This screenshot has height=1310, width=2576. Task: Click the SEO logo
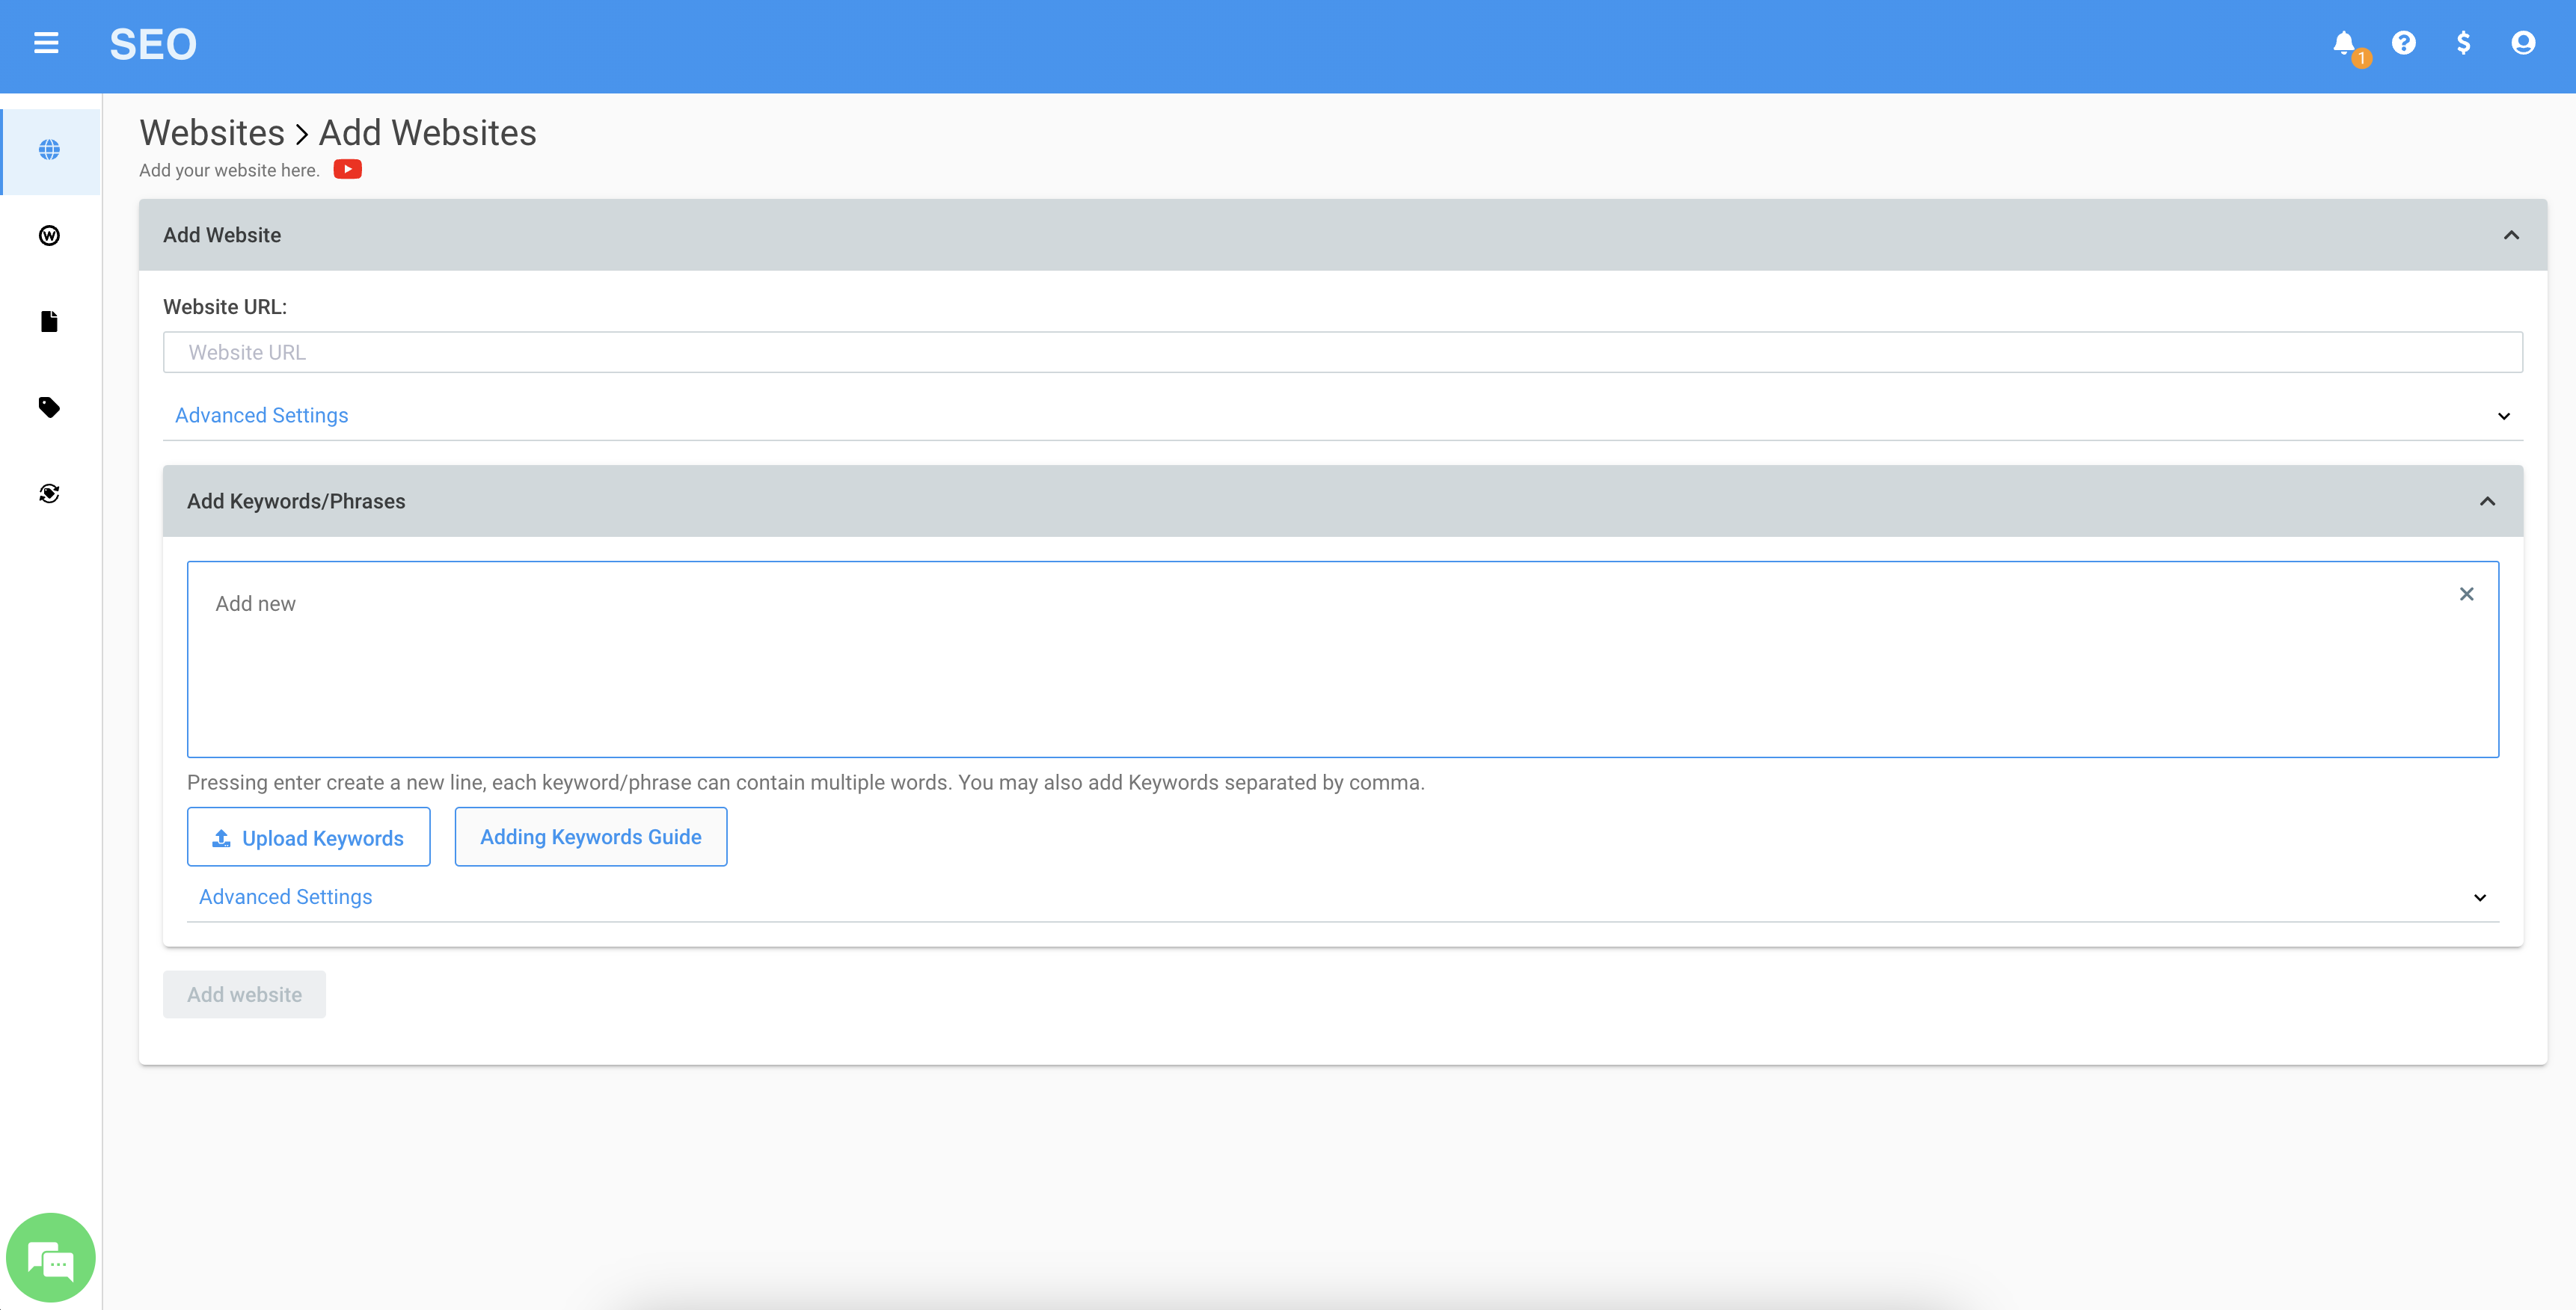(x=153, y=44)
